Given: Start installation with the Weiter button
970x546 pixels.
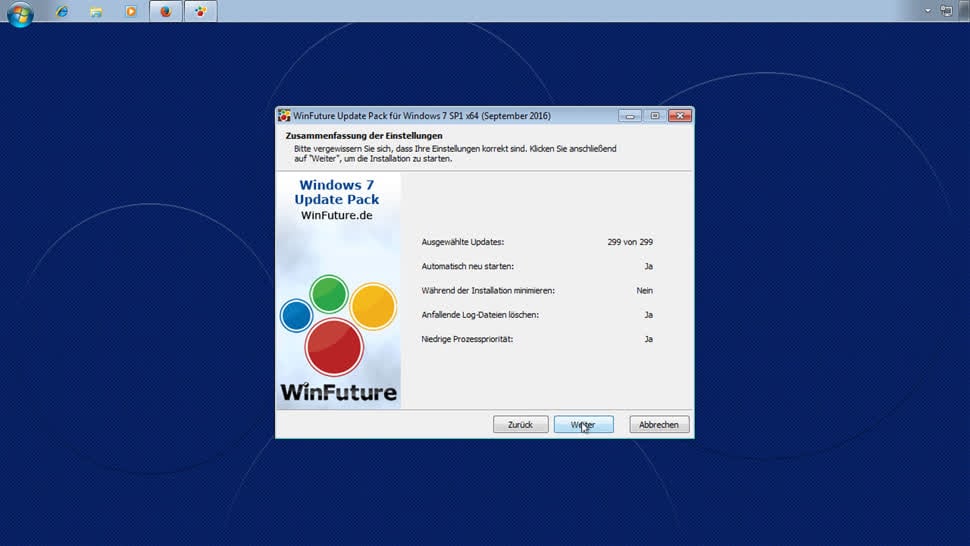Looking at the screenshot, I should 583,425.
